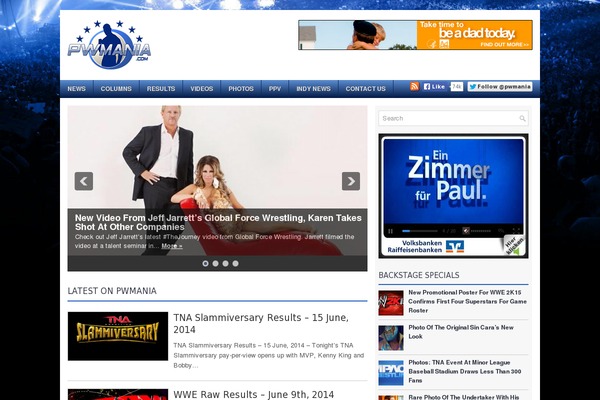Viewport: 600px width, 400px height.
Task: Select the fourth slideshow dot
Action: [x=235, y=263]
